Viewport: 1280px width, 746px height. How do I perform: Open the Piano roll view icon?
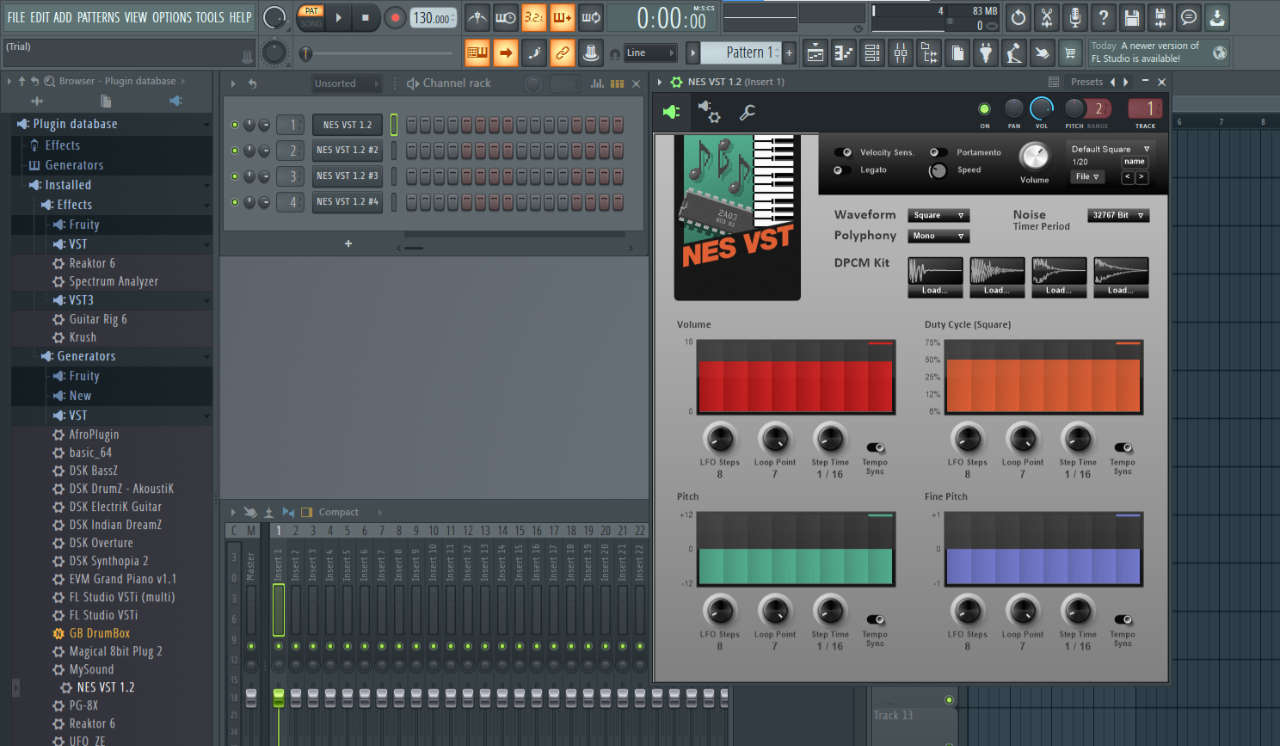(843, 53)
